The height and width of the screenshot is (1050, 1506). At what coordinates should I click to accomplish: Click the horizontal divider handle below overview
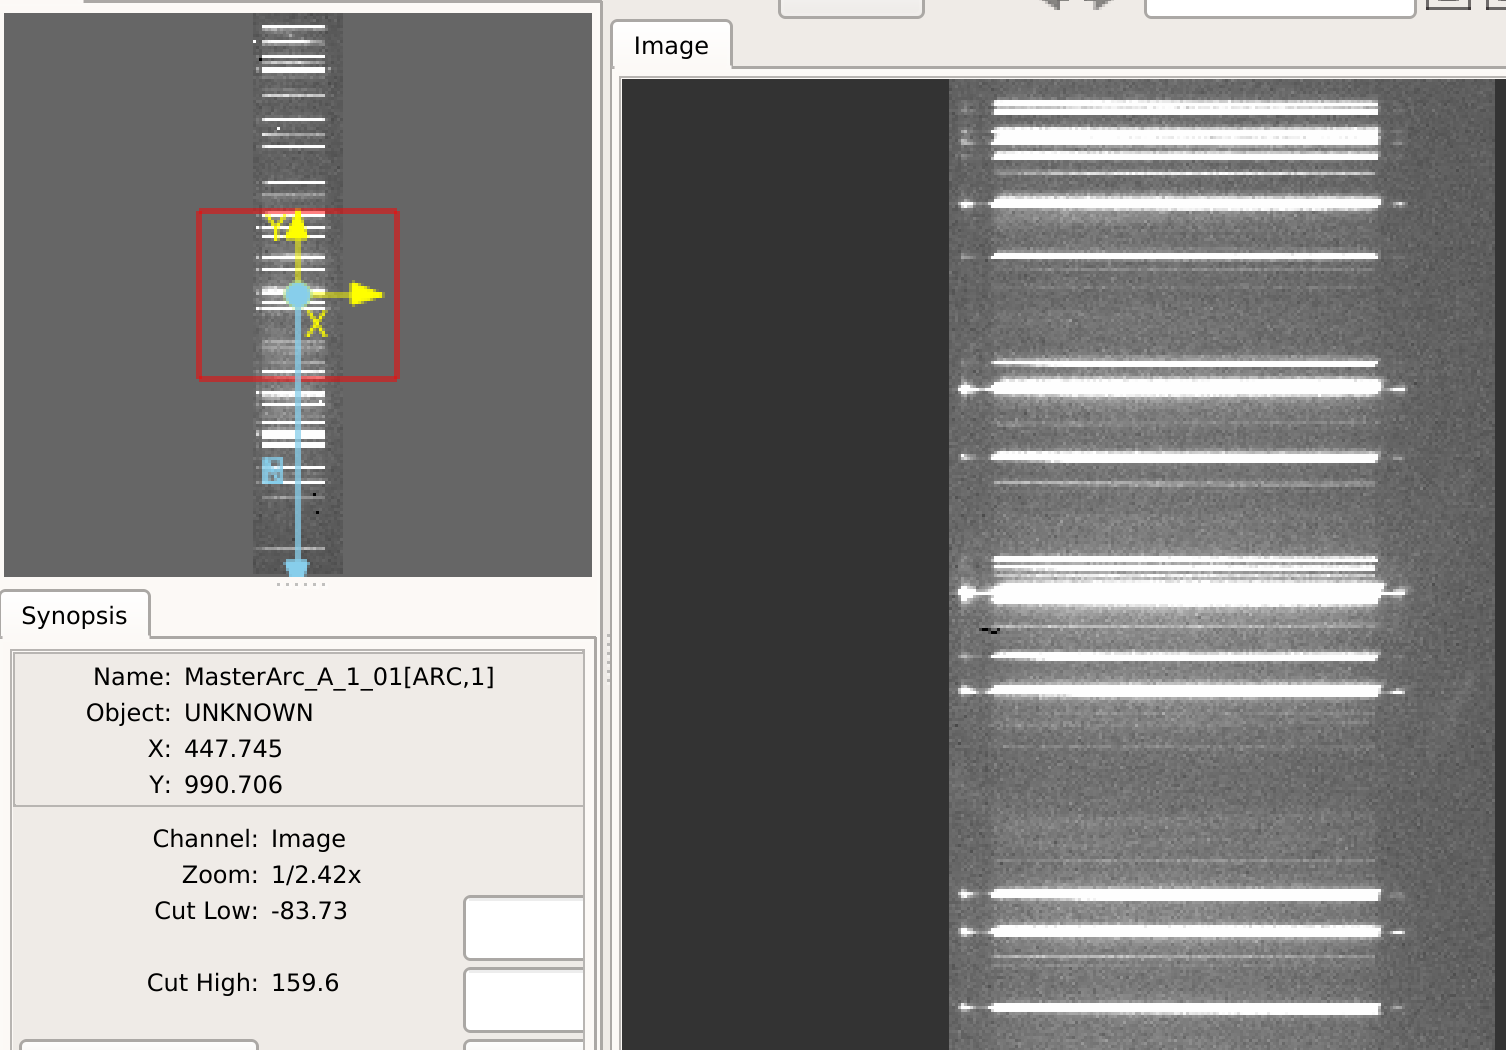point(300,584)
